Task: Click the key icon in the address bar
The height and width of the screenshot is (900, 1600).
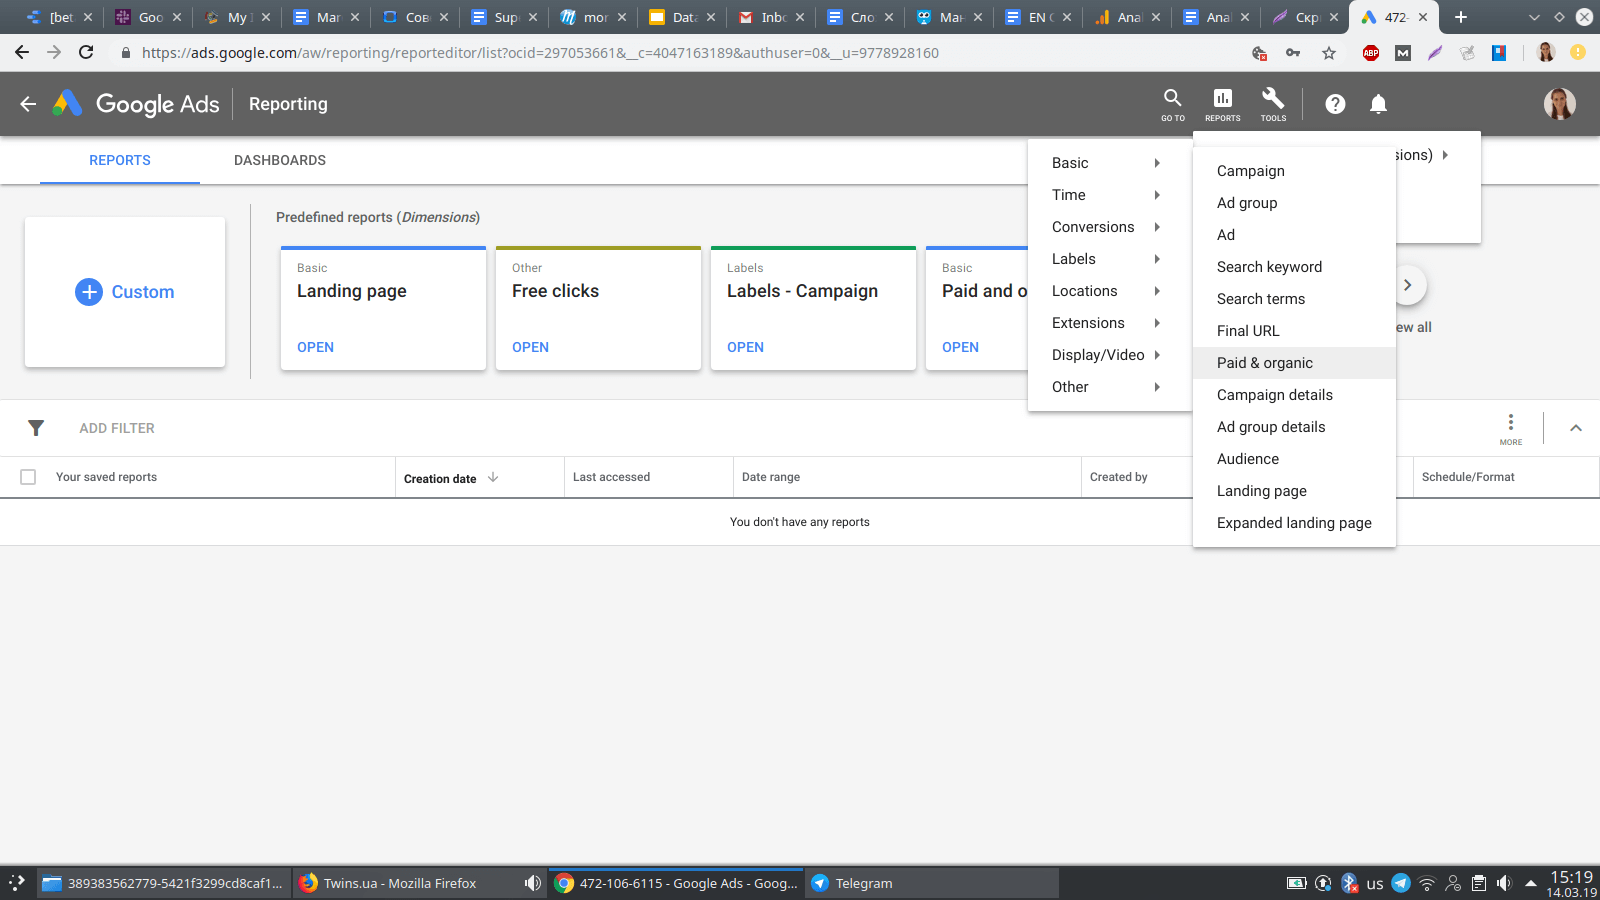Action: click(1293, 53)
